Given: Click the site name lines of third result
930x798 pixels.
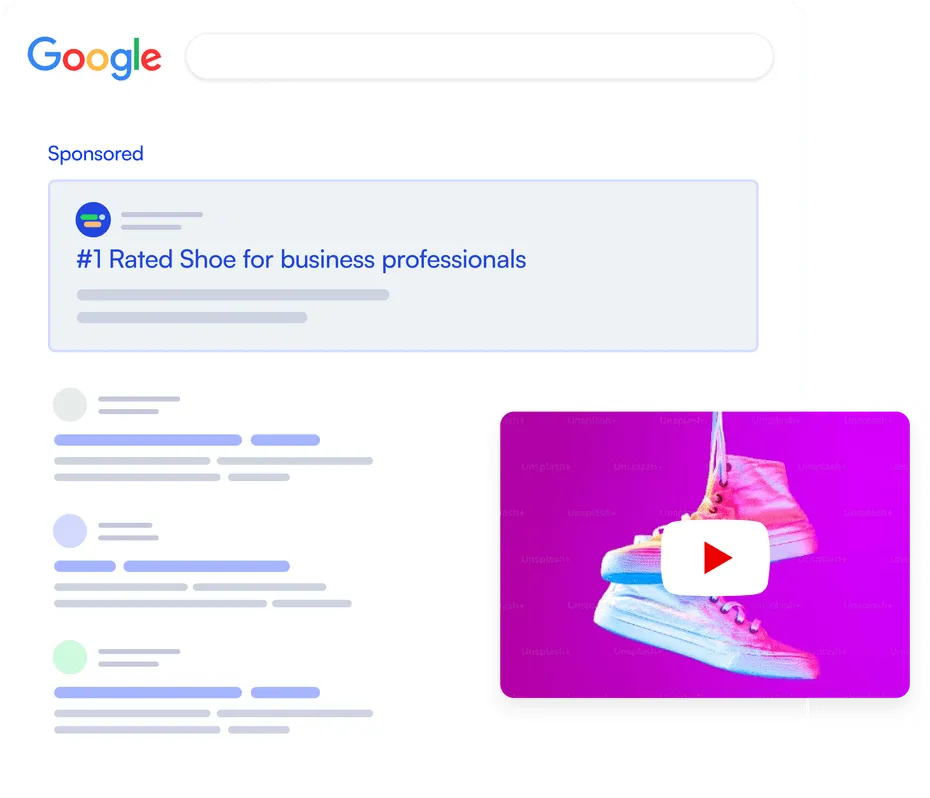Looking at the screenshot, I should tap(139, 657).
